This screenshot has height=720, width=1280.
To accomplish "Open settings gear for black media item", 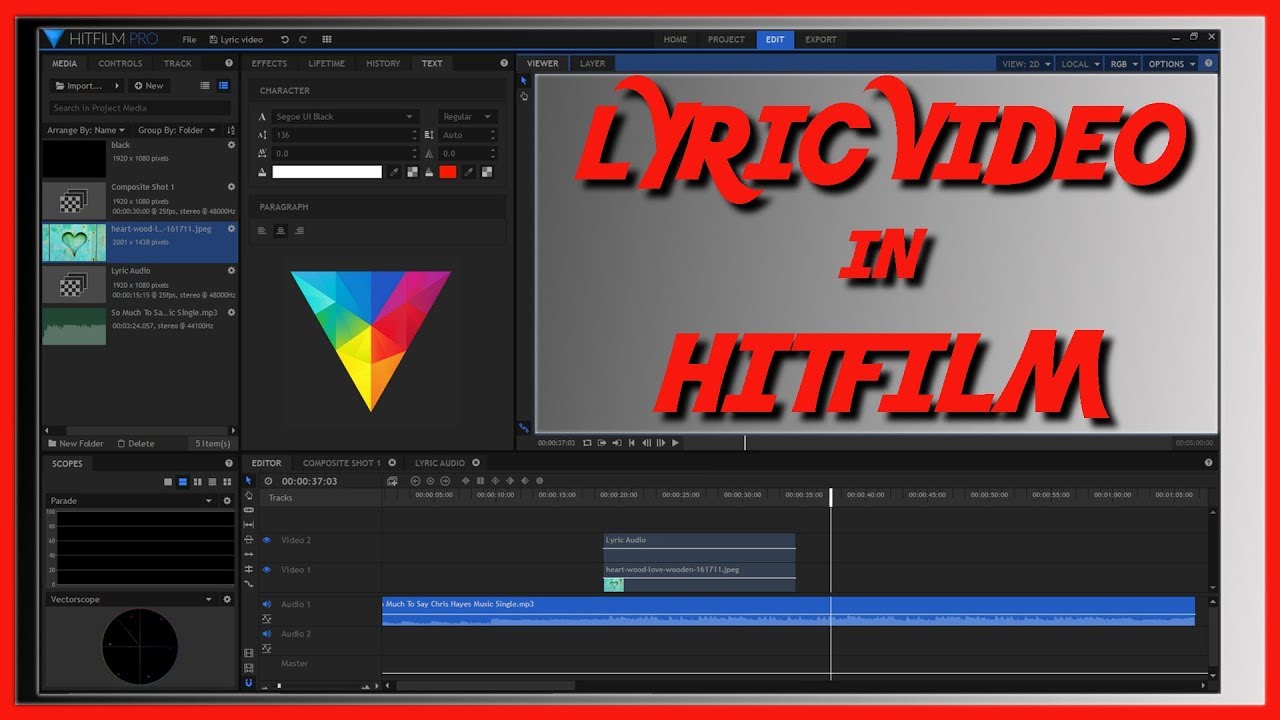I will click(231, 145).
